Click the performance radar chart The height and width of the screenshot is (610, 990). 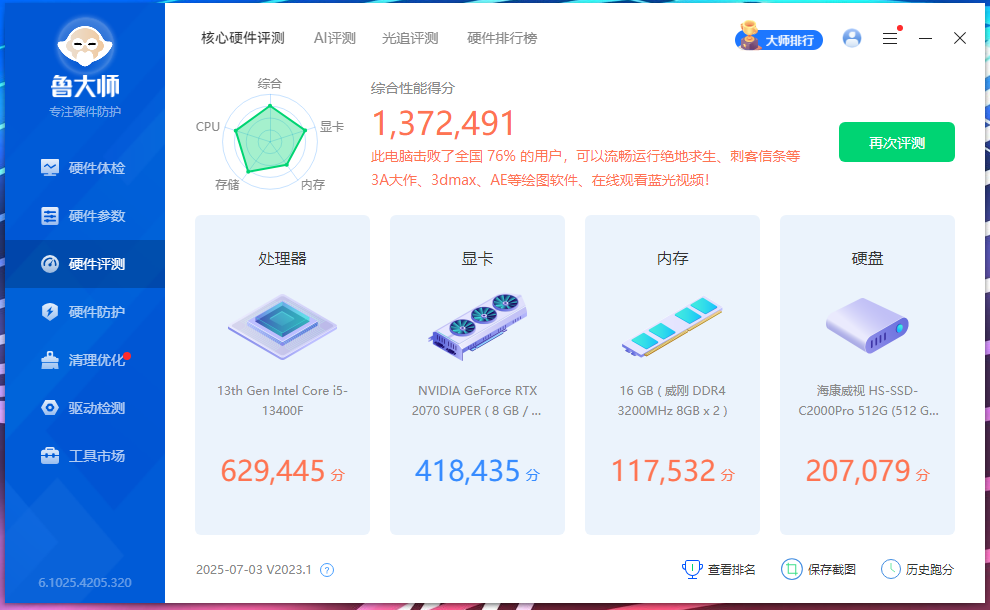coord(270,141)
